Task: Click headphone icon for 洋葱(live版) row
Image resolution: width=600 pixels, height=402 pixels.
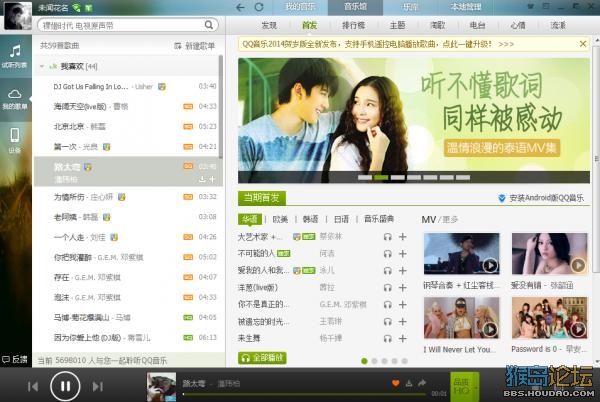Action: tap(388, 288)
